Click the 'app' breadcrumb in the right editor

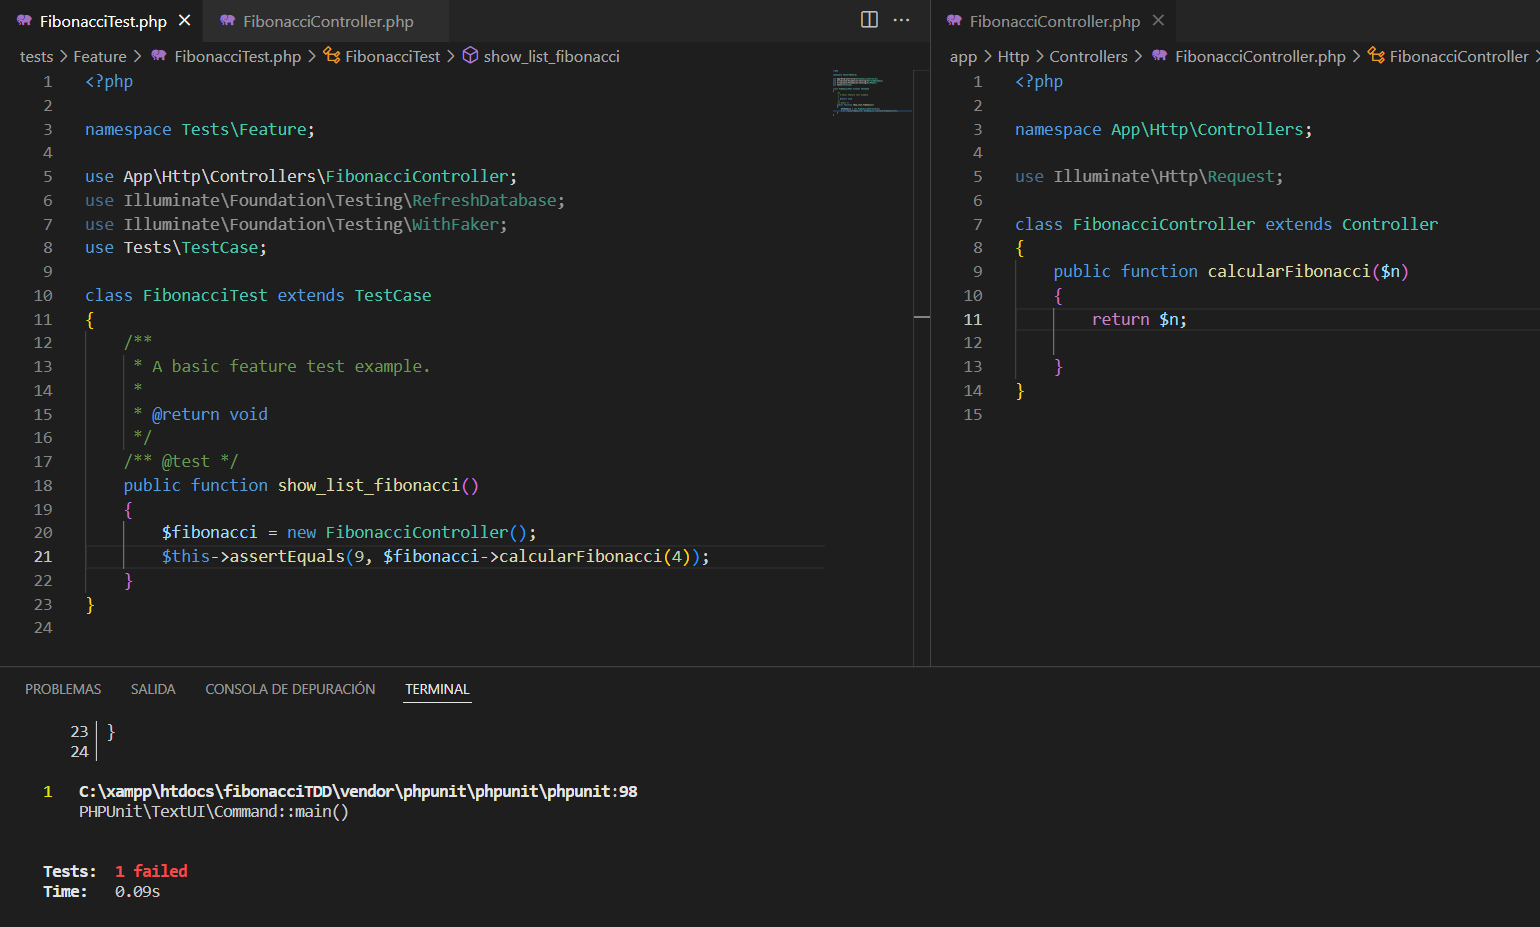pyautogui.click(x=963, y=57)
